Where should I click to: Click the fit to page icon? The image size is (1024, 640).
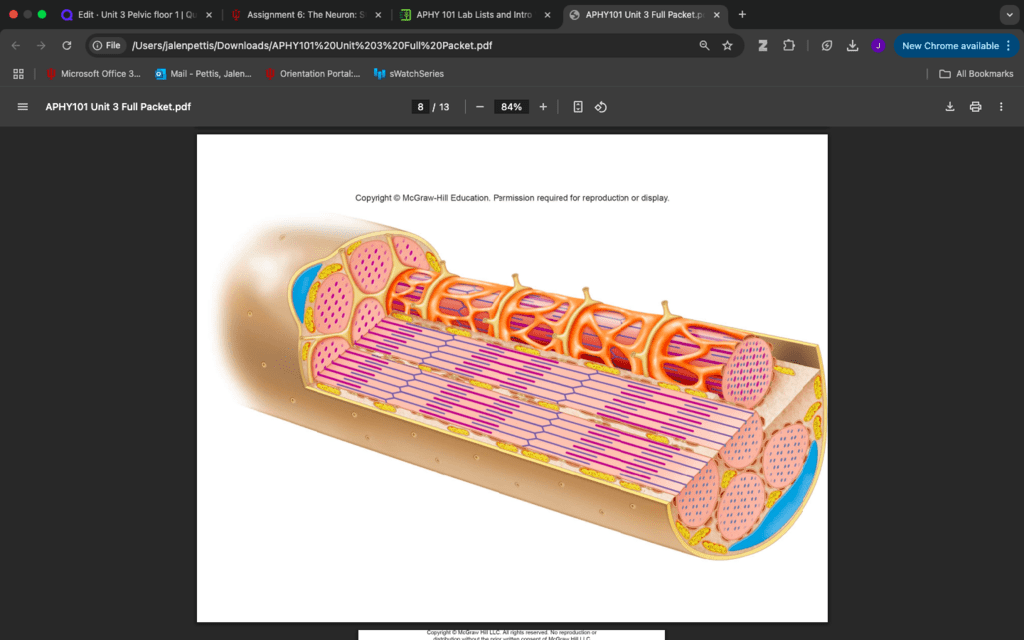coord(578,106)
